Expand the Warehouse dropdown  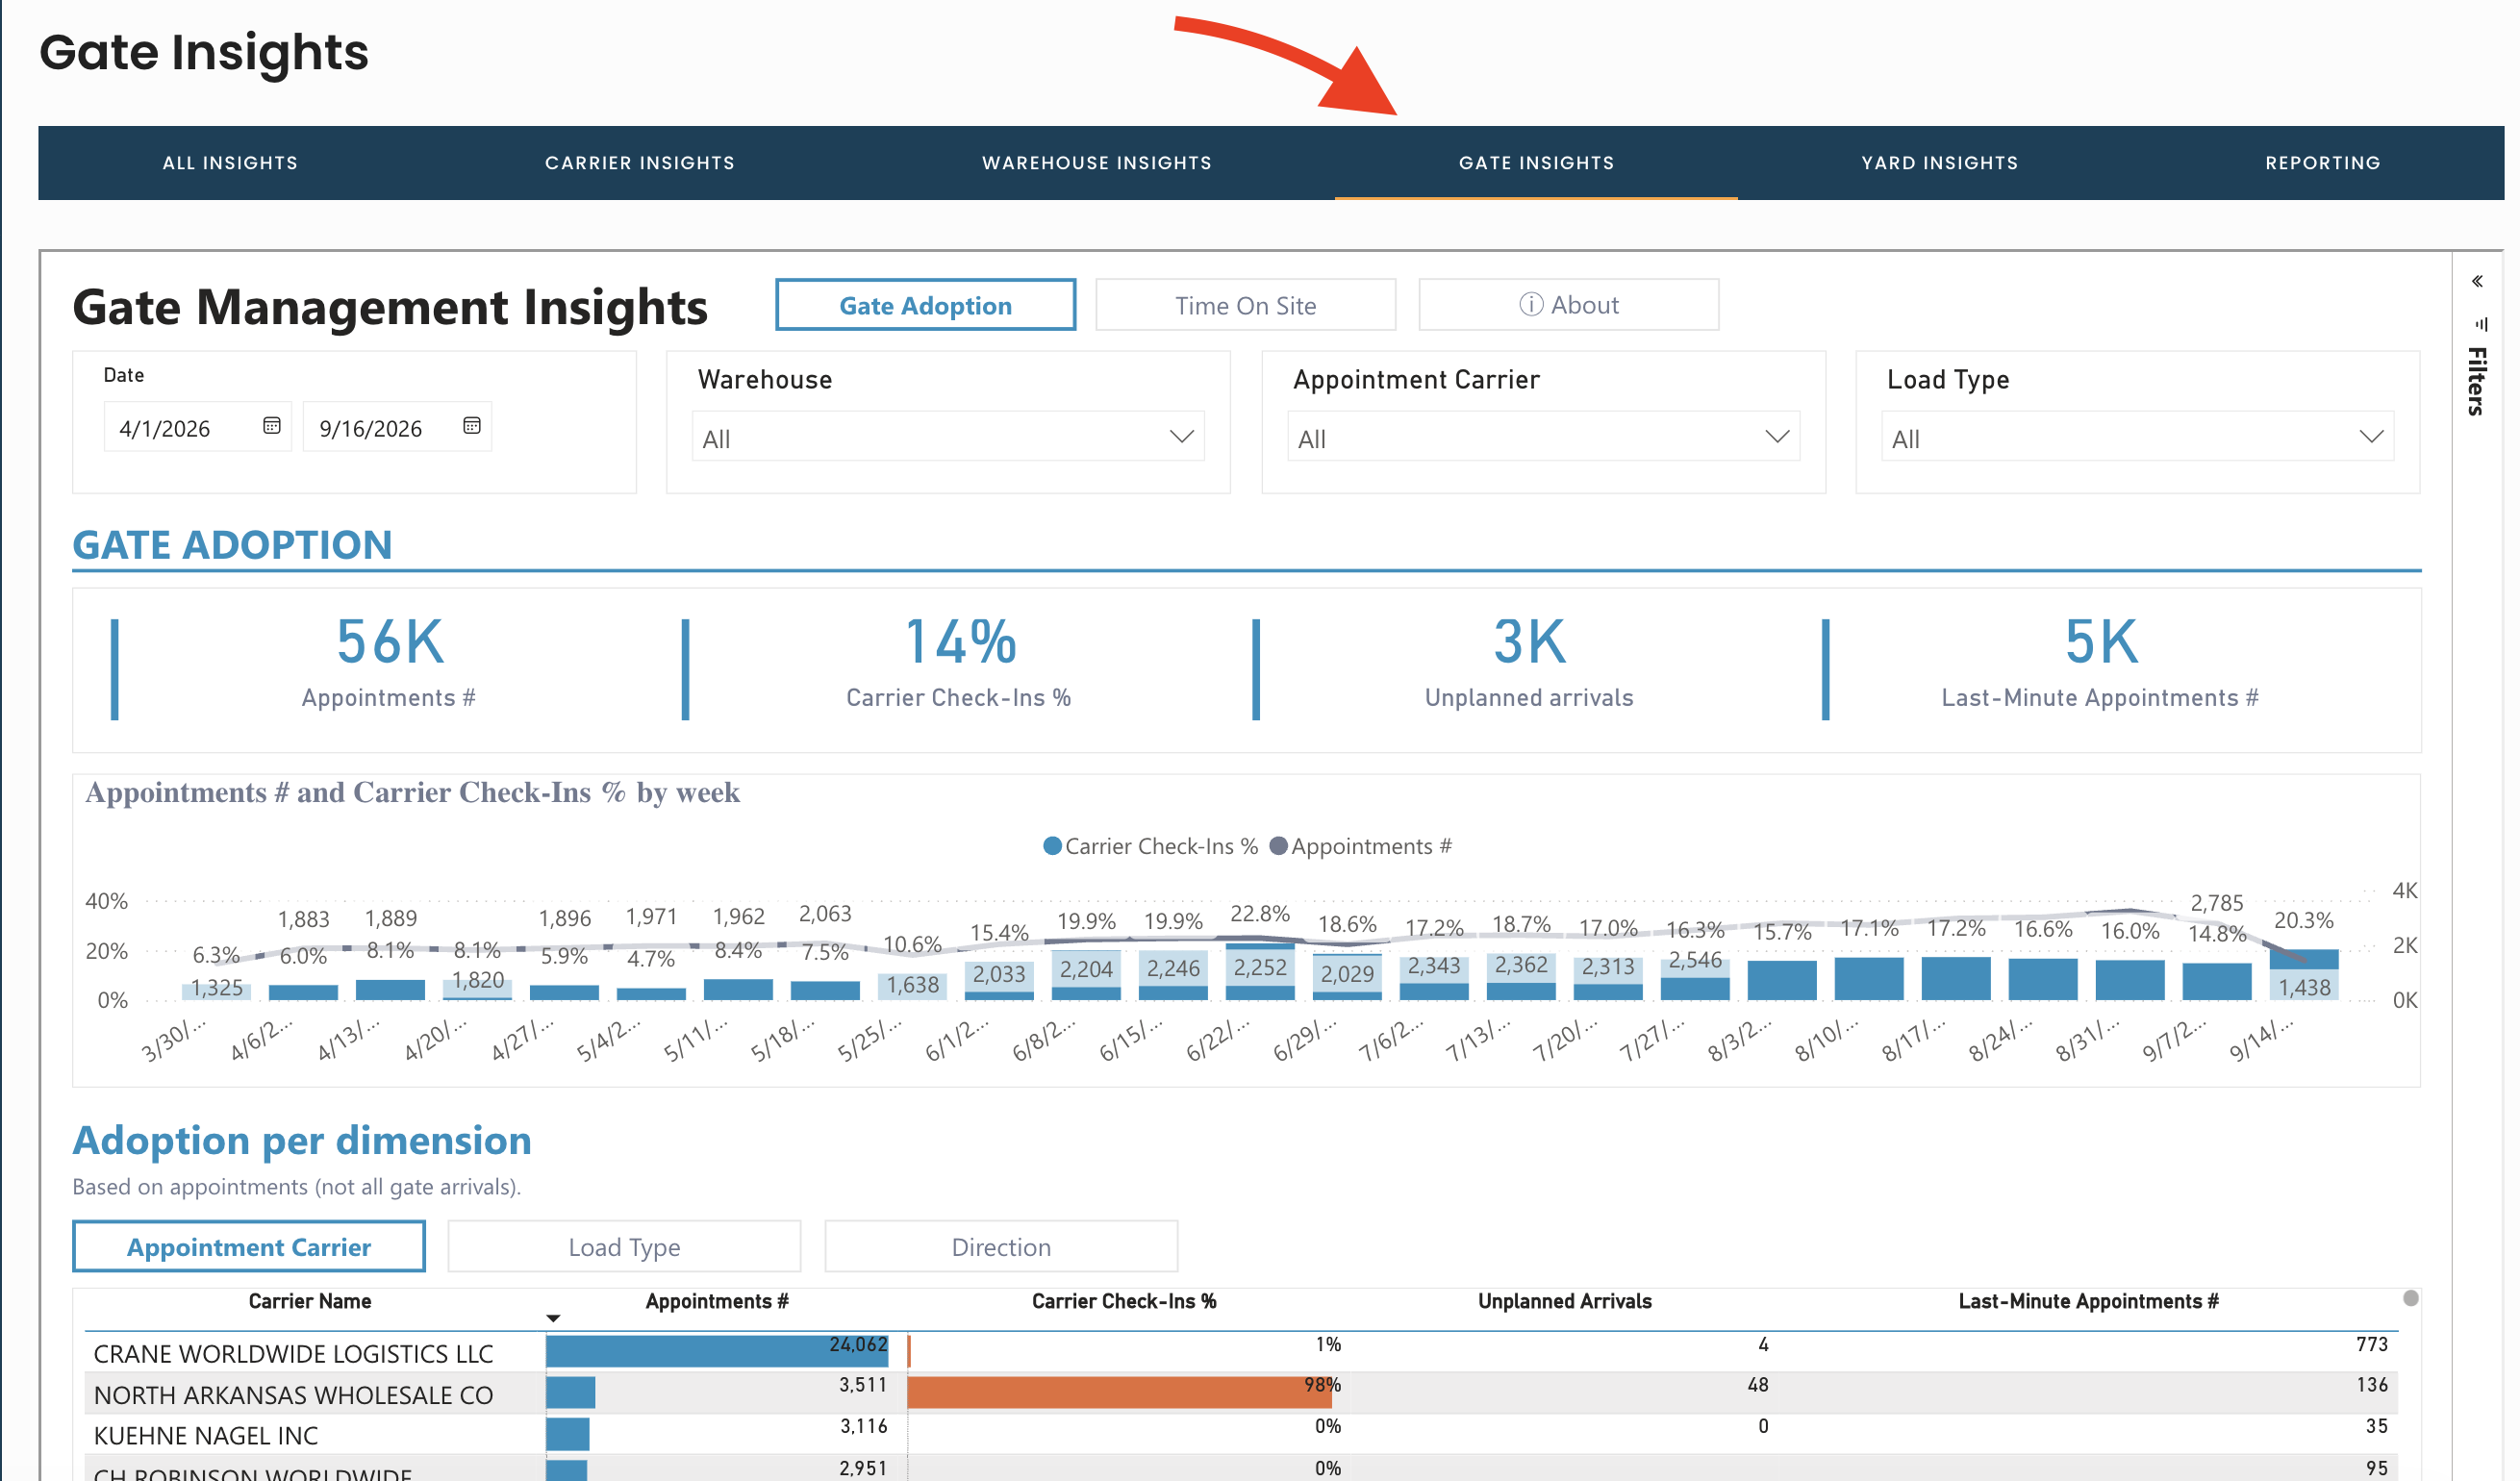[948, 438]
